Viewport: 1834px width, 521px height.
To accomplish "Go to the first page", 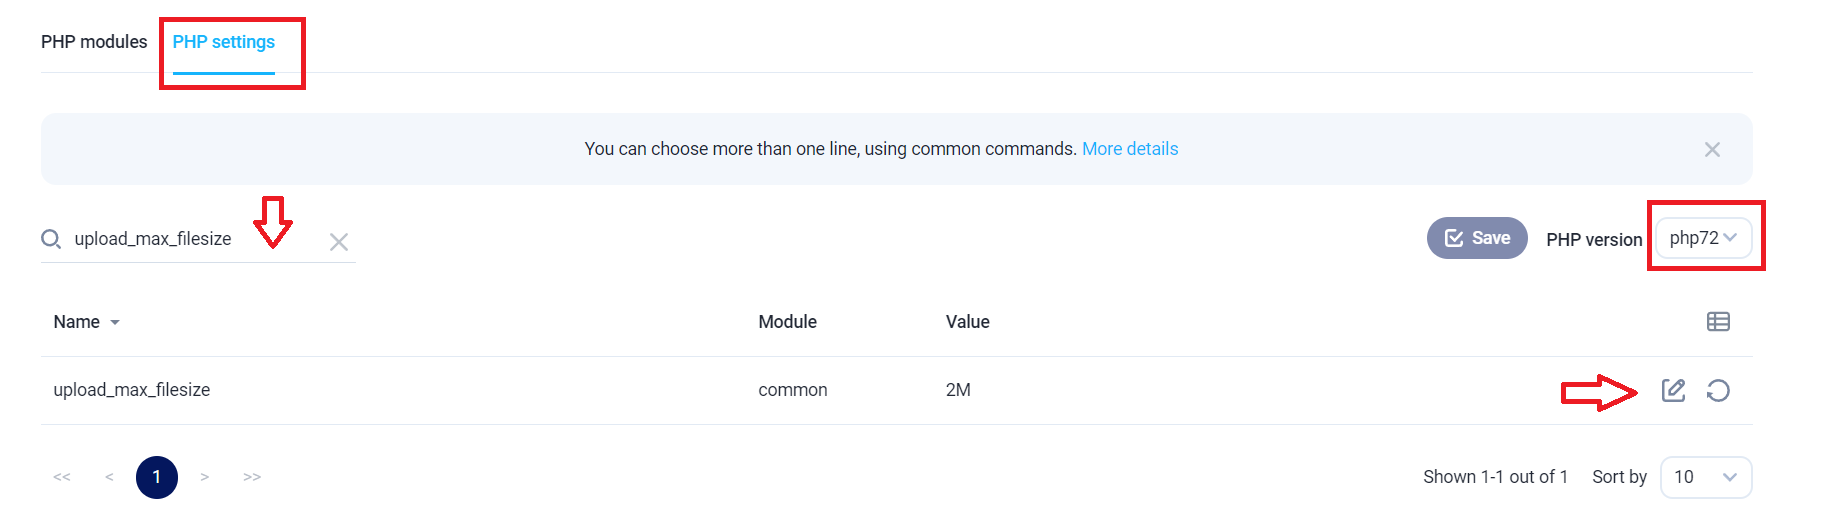I will coord(62,477).
